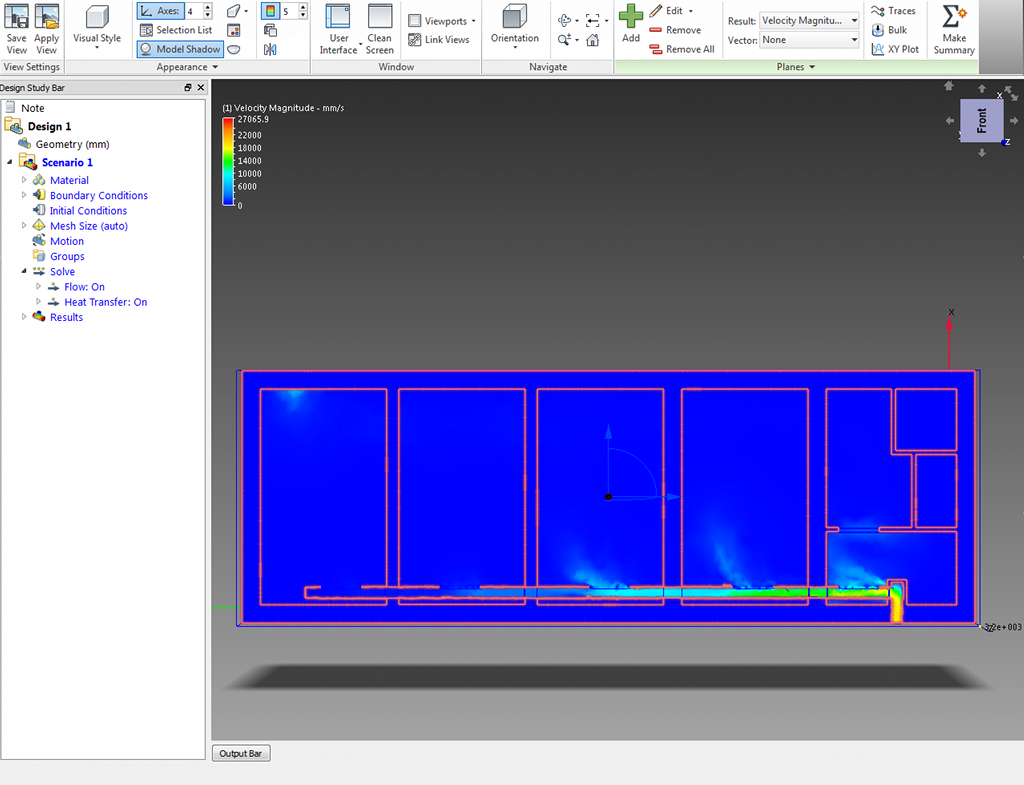Toggle the Axes display button

click(x=161, y=11)
